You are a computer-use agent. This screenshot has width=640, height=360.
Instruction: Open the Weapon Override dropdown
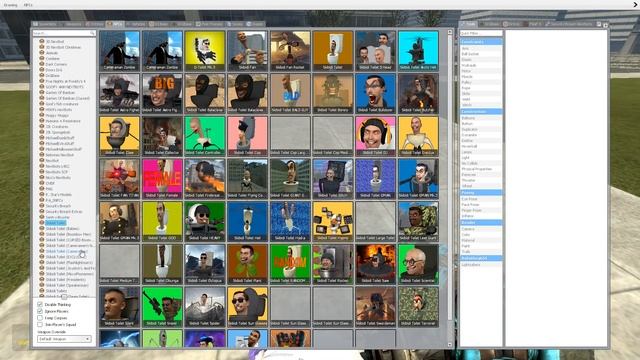(x=64, y=339)
